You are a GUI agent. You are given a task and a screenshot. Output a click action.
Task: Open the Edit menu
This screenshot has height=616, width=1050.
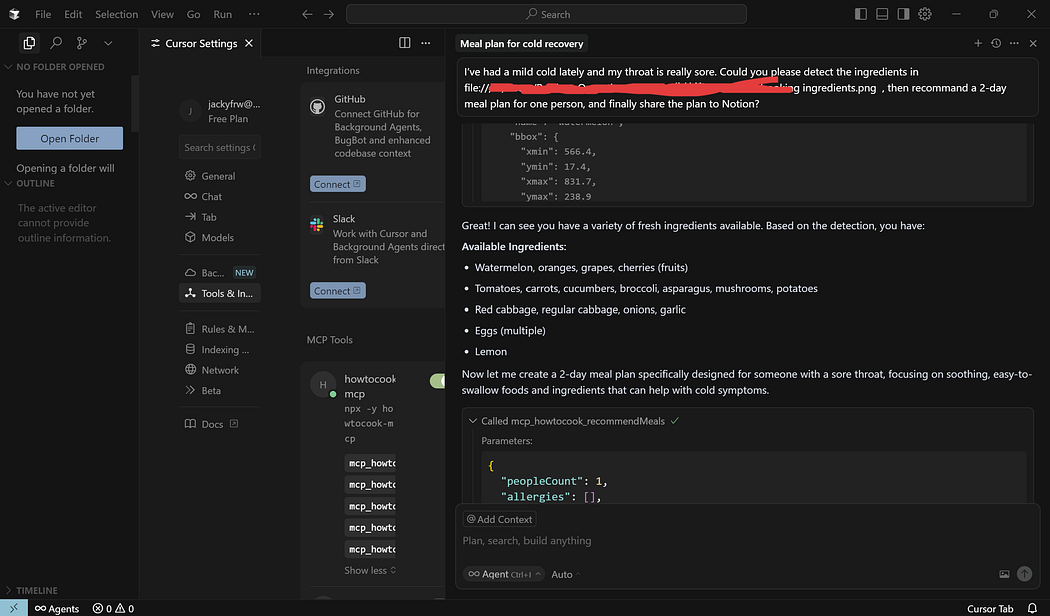coord(73,14)
